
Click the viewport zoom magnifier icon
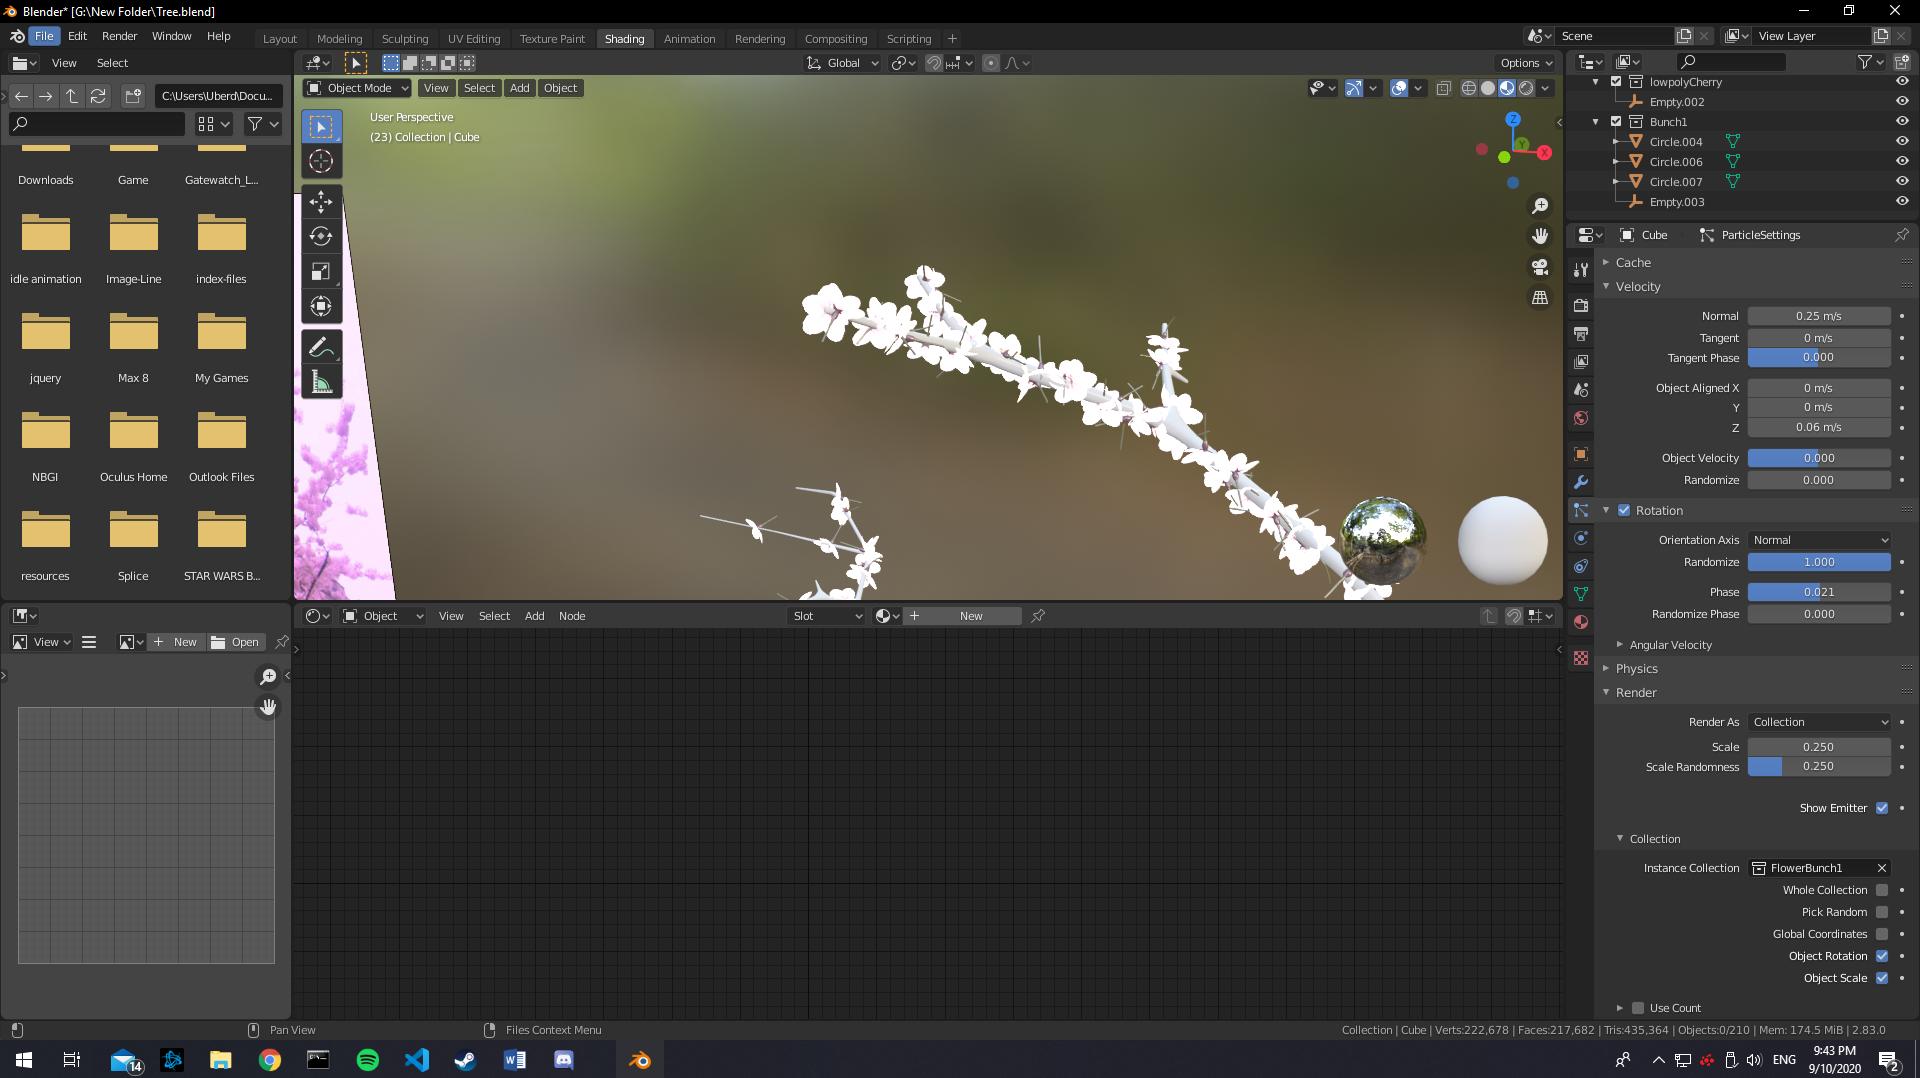pyautogui.click(x=1540, y=205)
